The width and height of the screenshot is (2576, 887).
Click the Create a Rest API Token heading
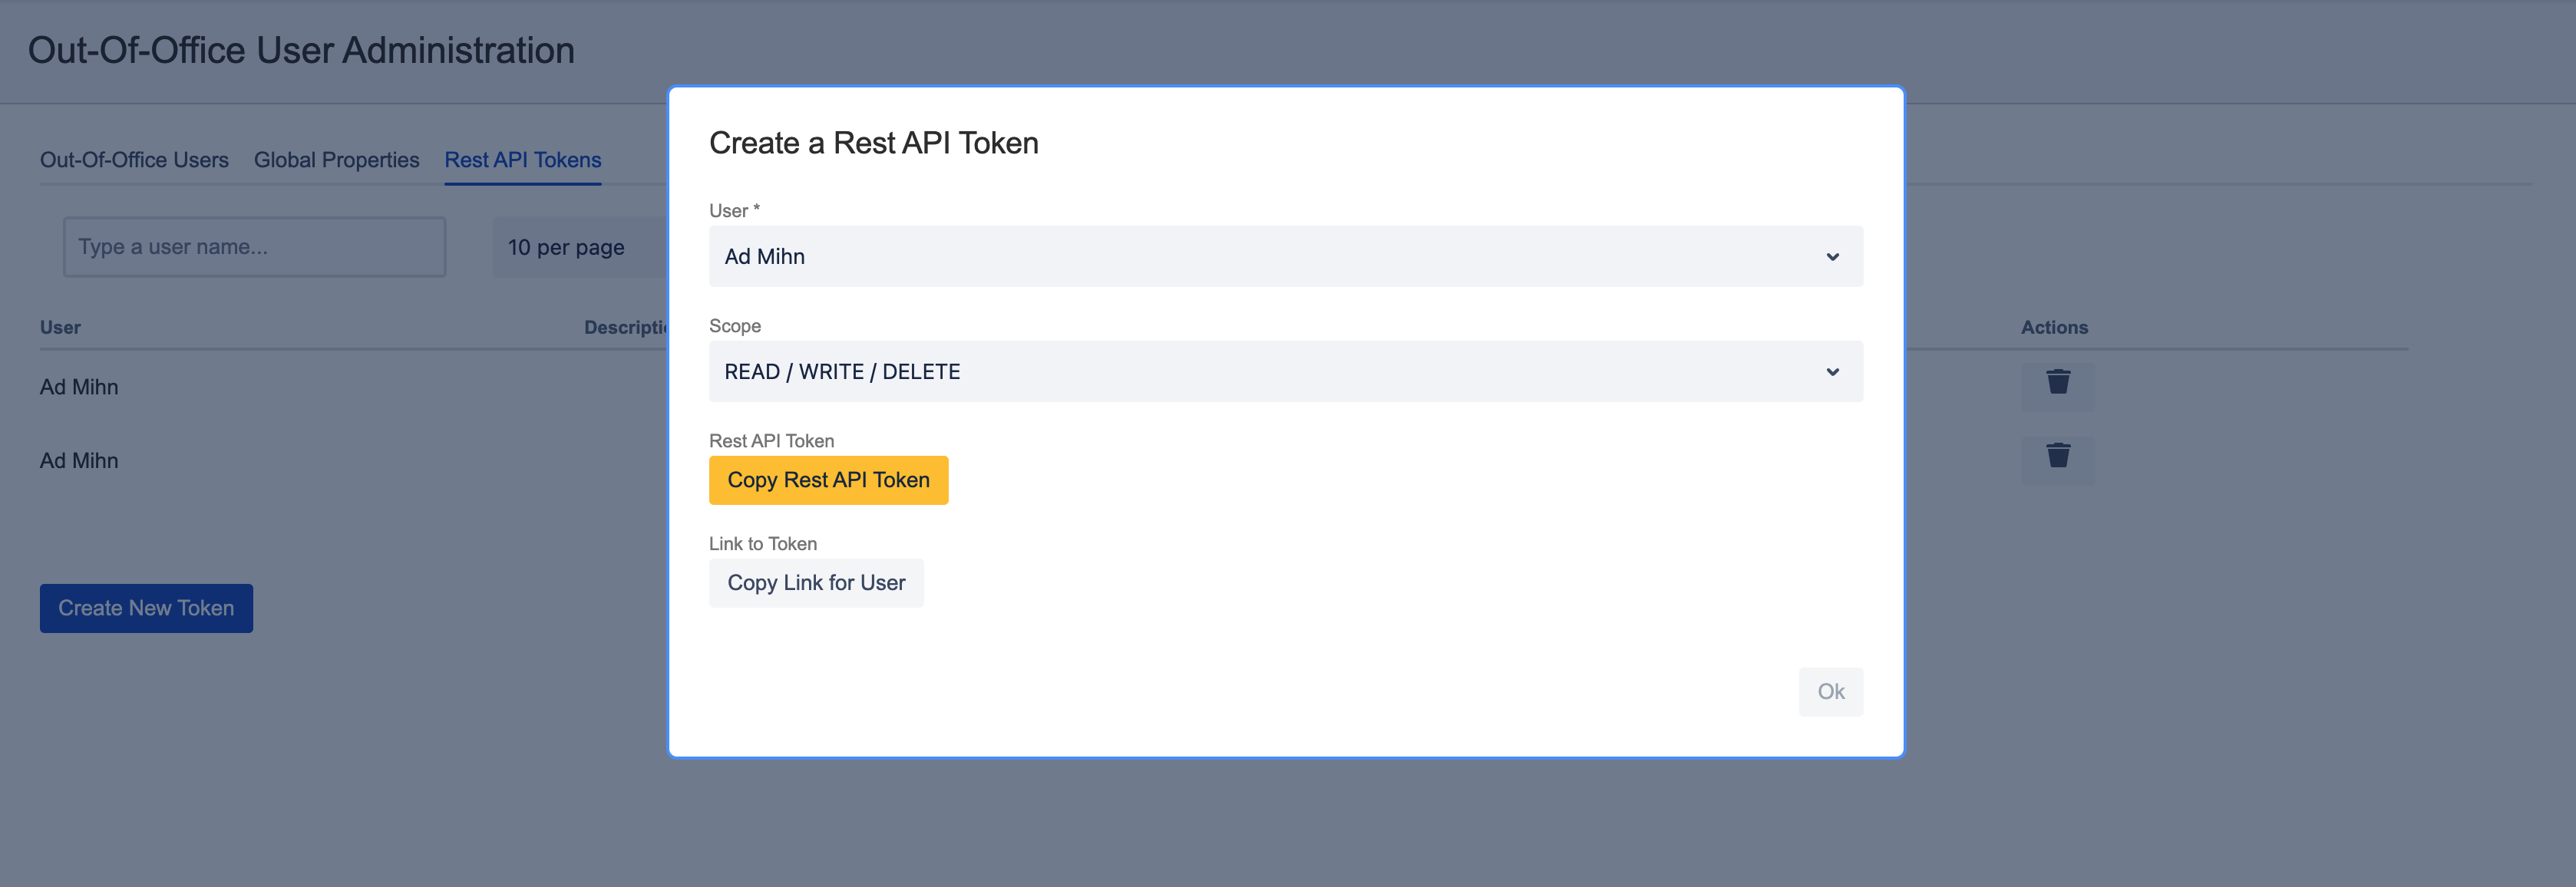873,143
